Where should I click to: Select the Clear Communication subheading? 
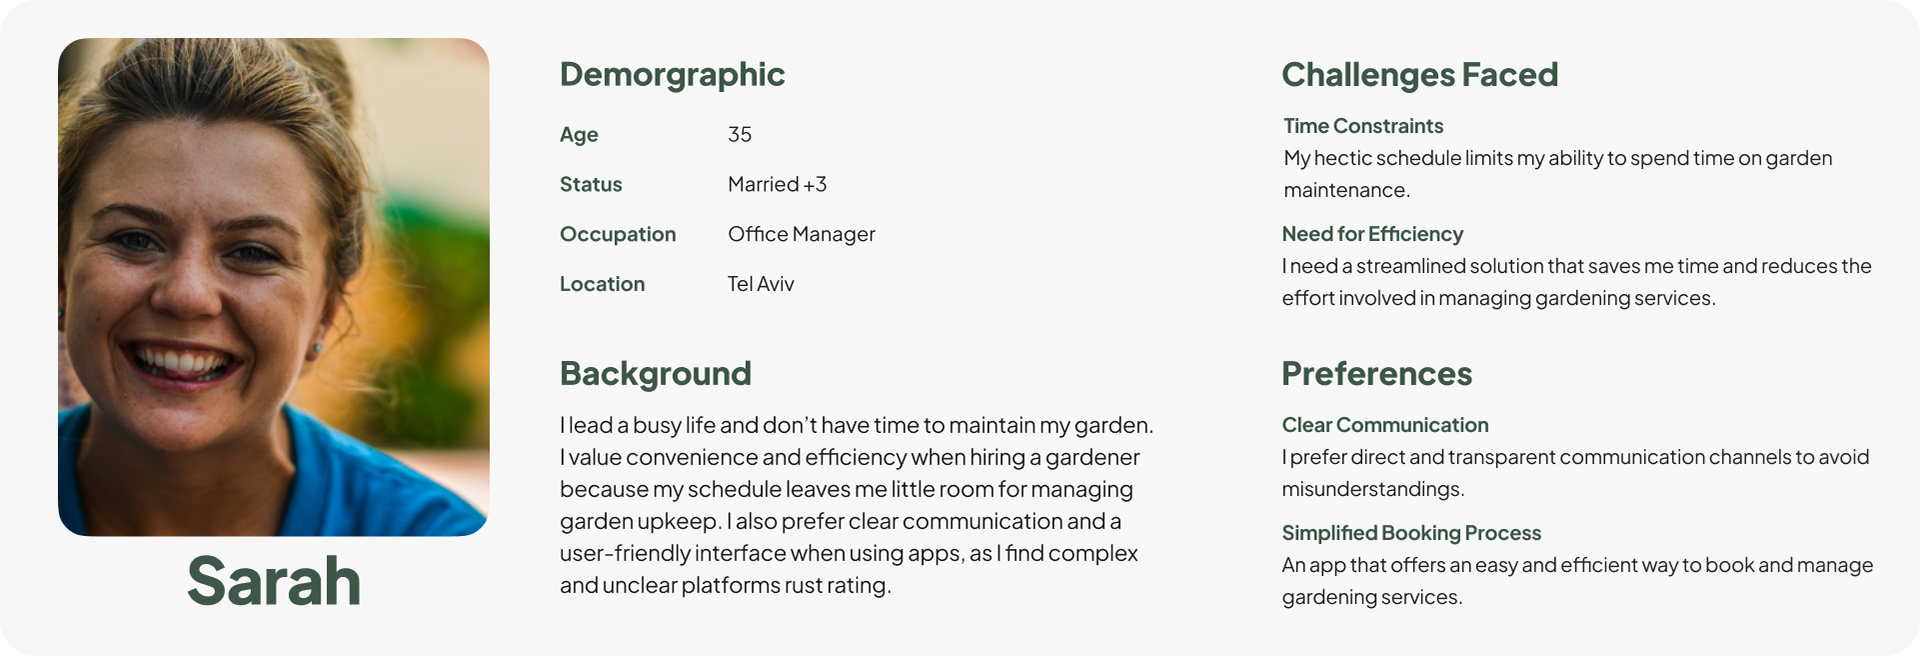1385,425
